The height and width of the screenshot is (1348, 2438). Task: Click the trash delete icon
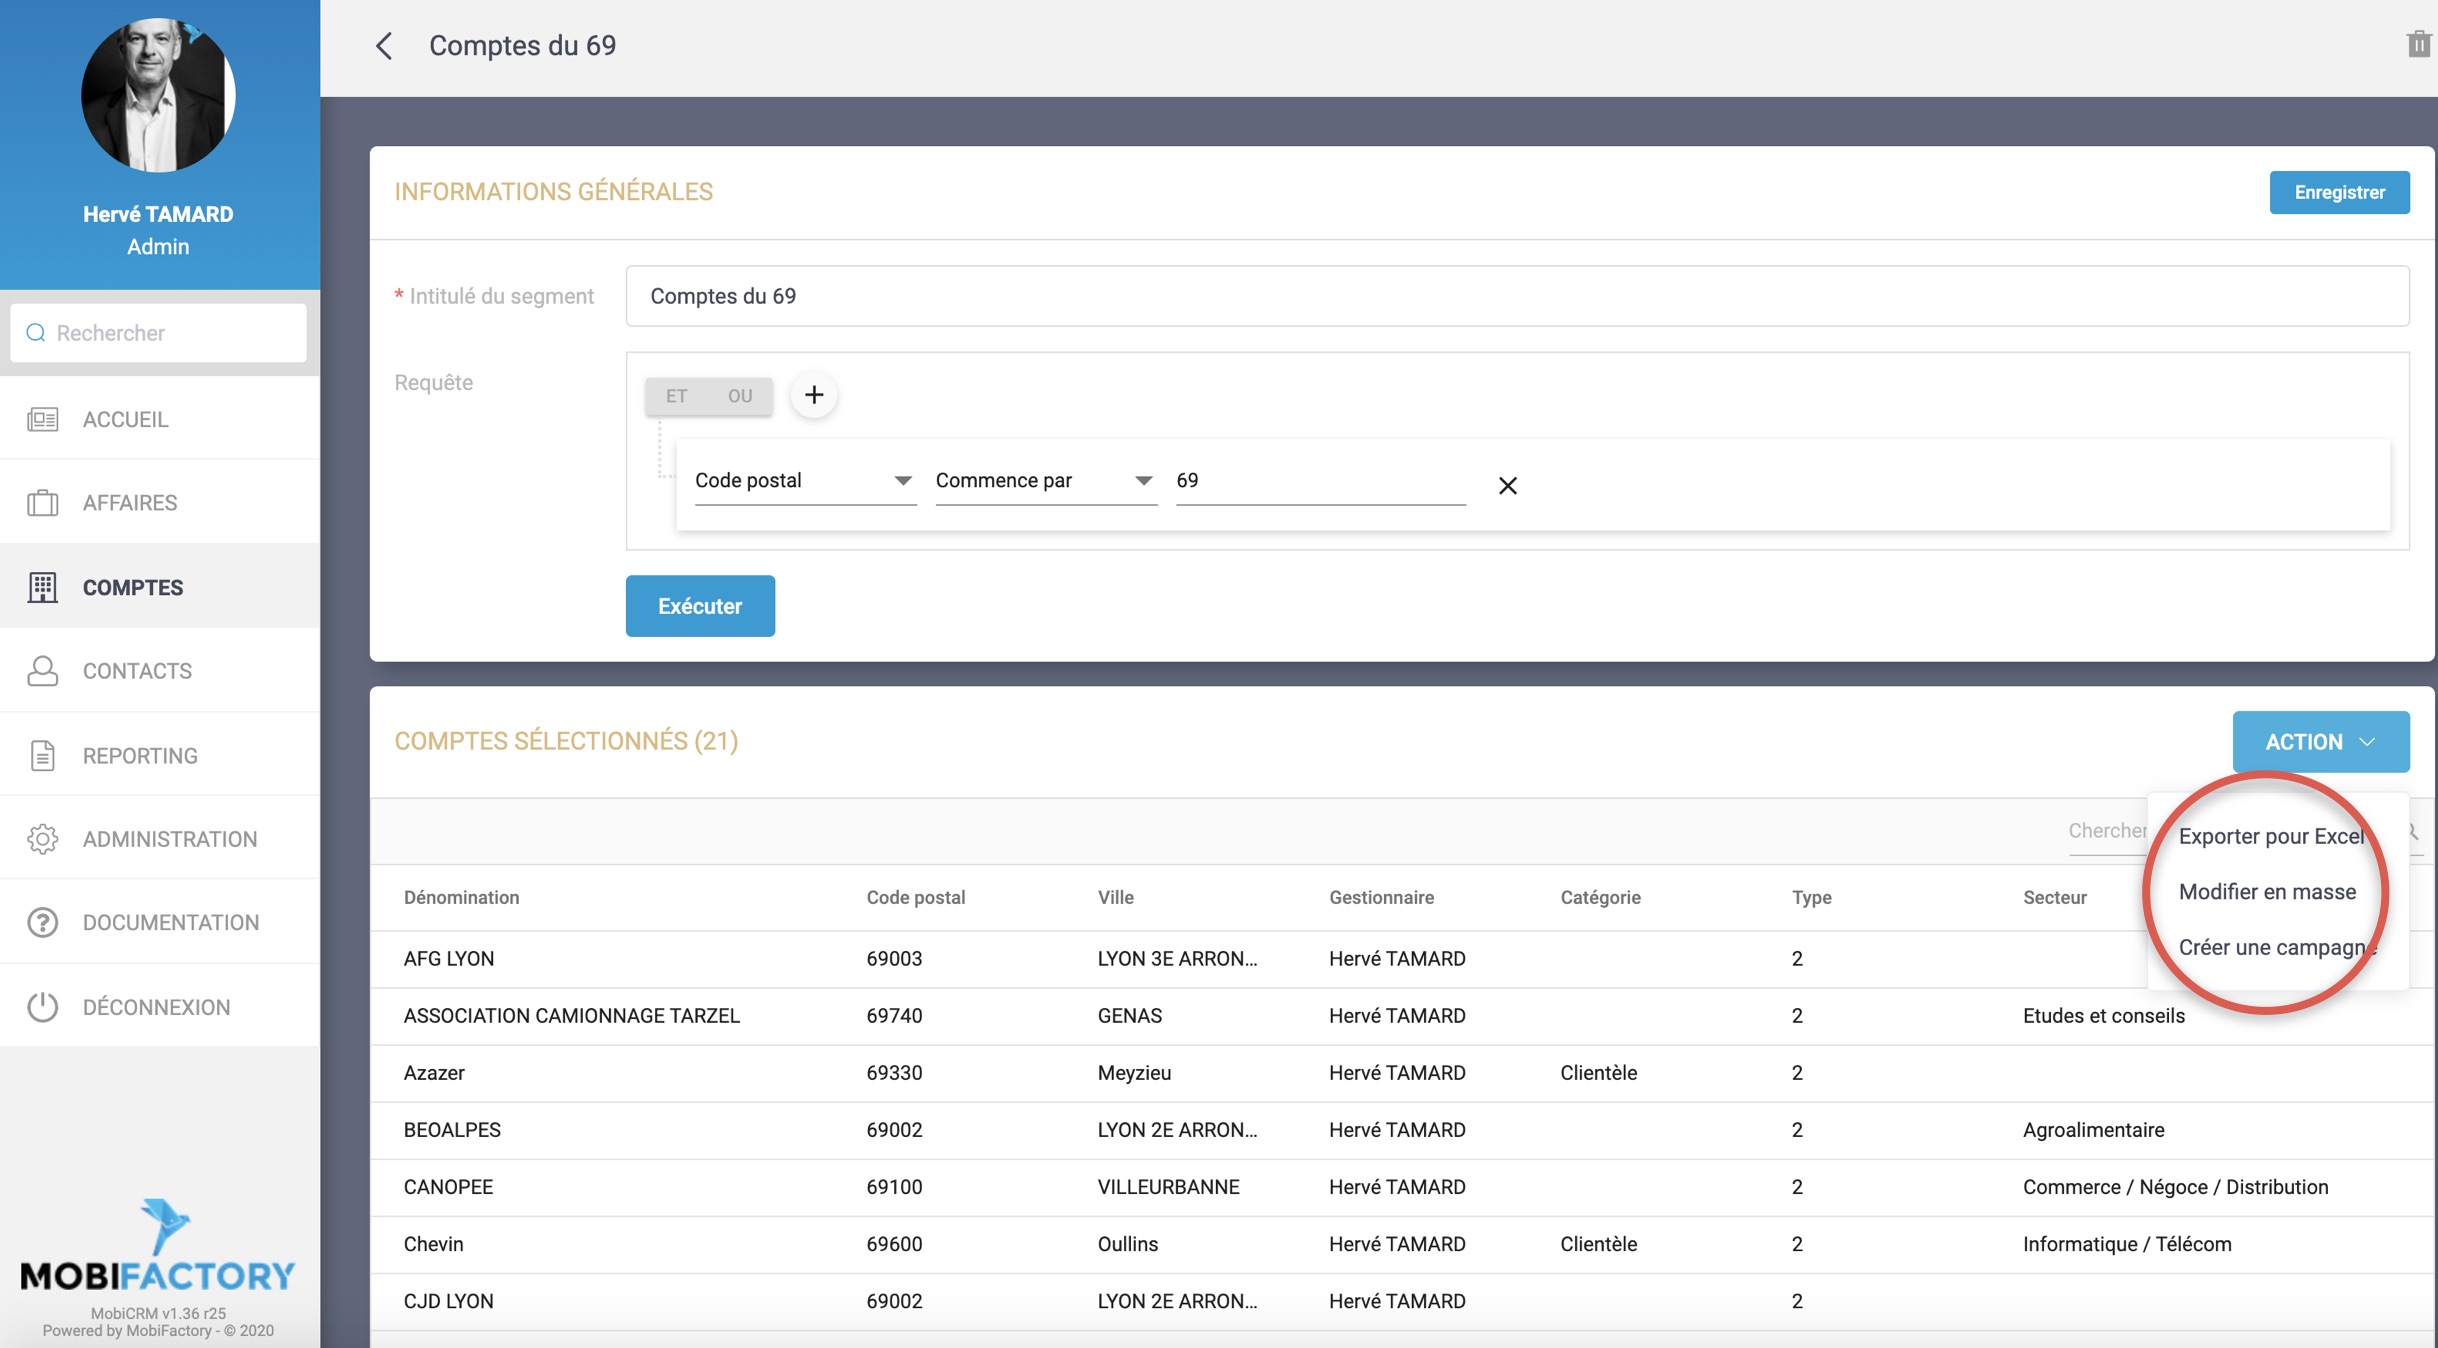click(2418, 44)
